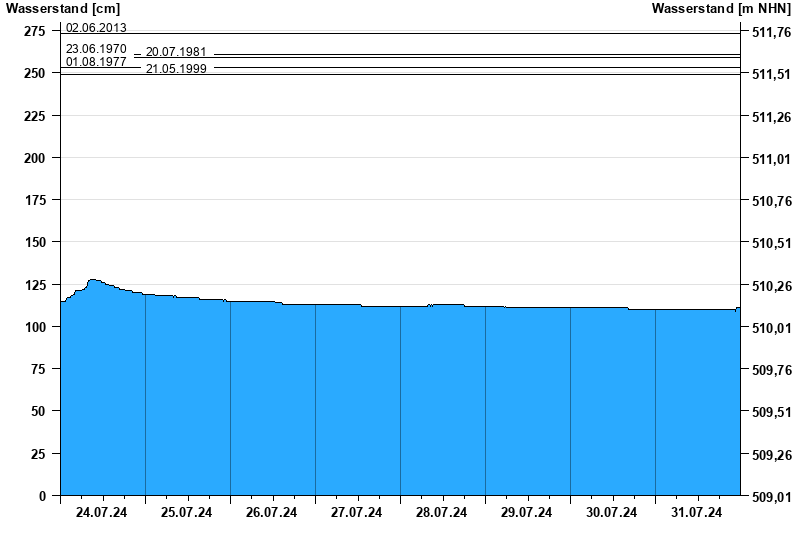Pick the 28.07.24 date label
This screenshot has height=550, width=800.
(442, 513)
